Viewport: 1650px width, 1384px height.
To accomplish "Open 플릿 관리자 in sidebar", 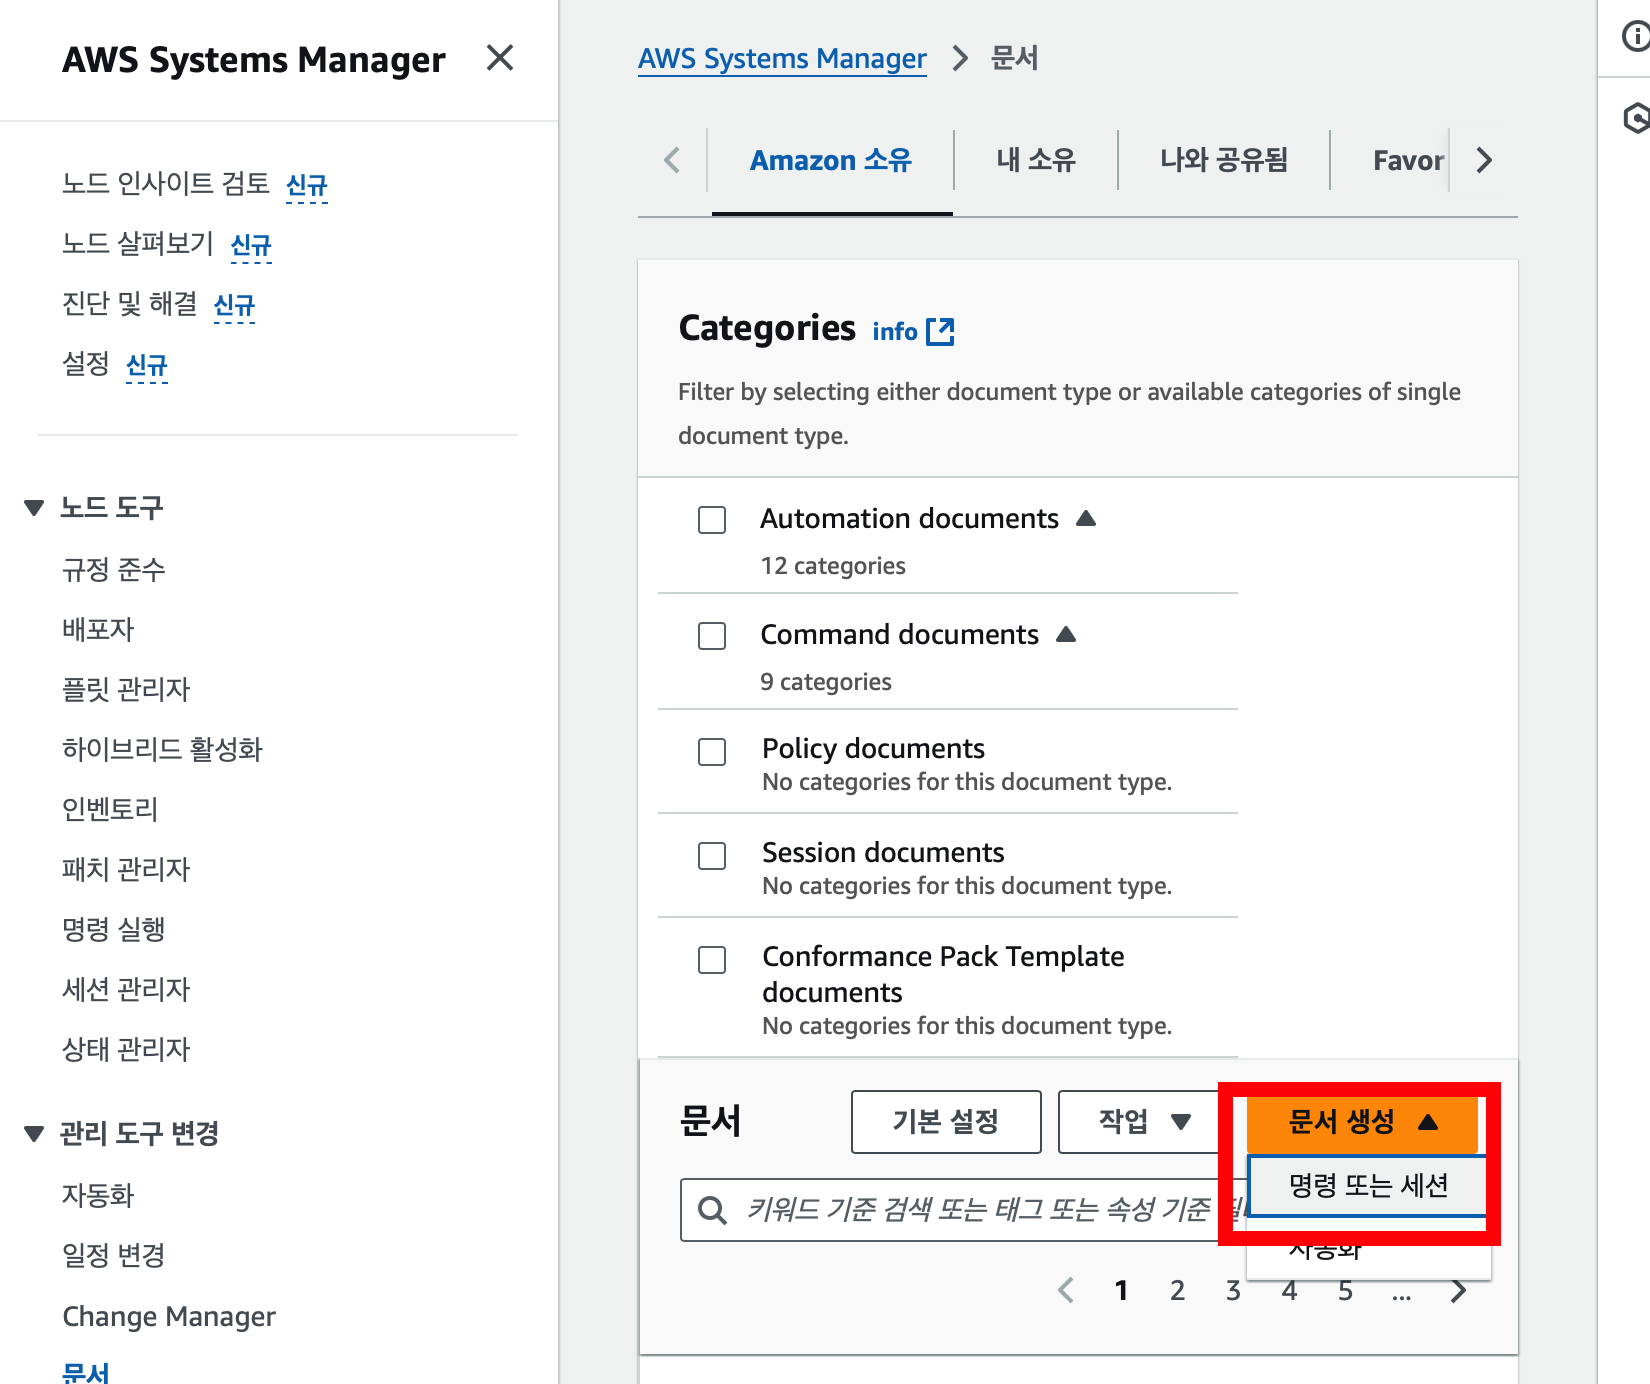I will point(126,690).
